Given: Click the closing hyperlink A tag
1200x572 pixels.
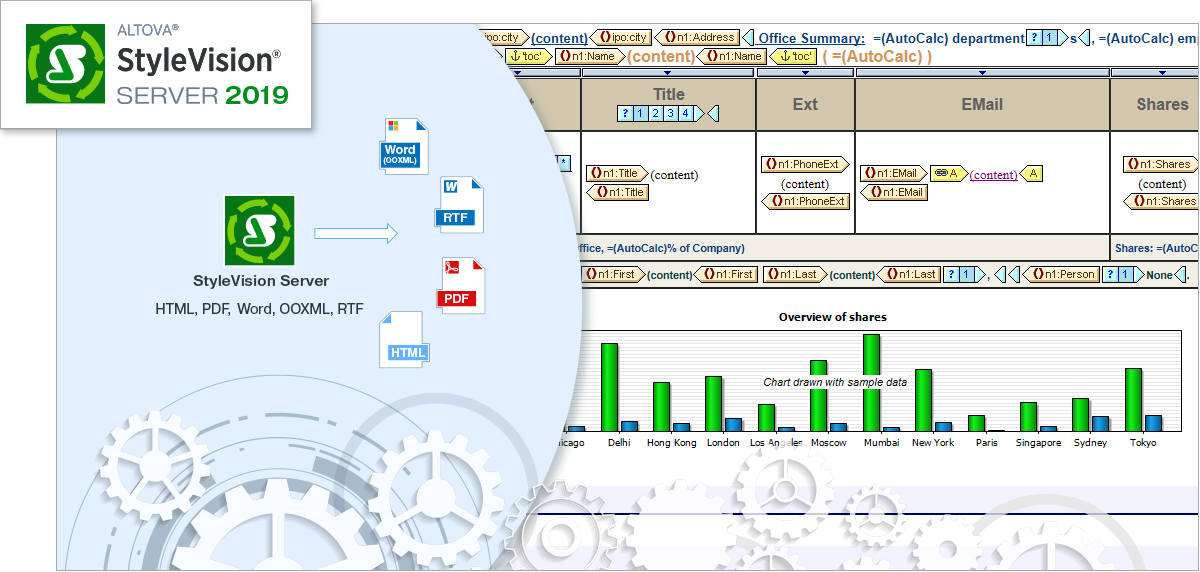Looking at the screenshot, I should click(x=1032, y=173).
